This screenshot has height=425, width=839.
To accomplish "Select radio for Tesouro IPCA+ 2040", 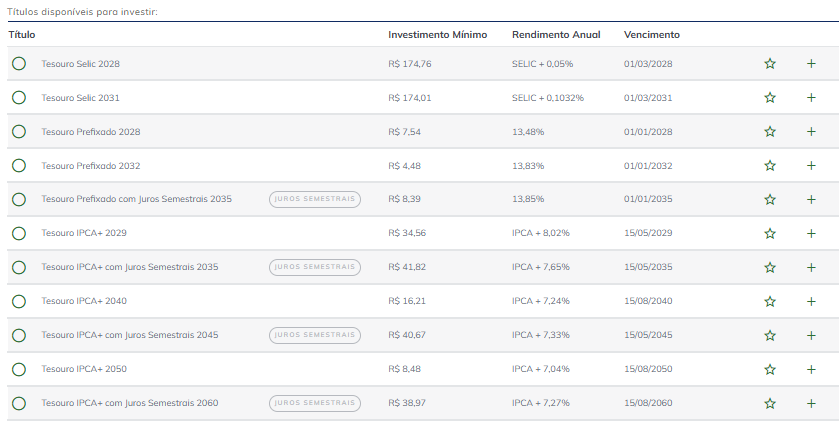I will click(x=19, y=301).
